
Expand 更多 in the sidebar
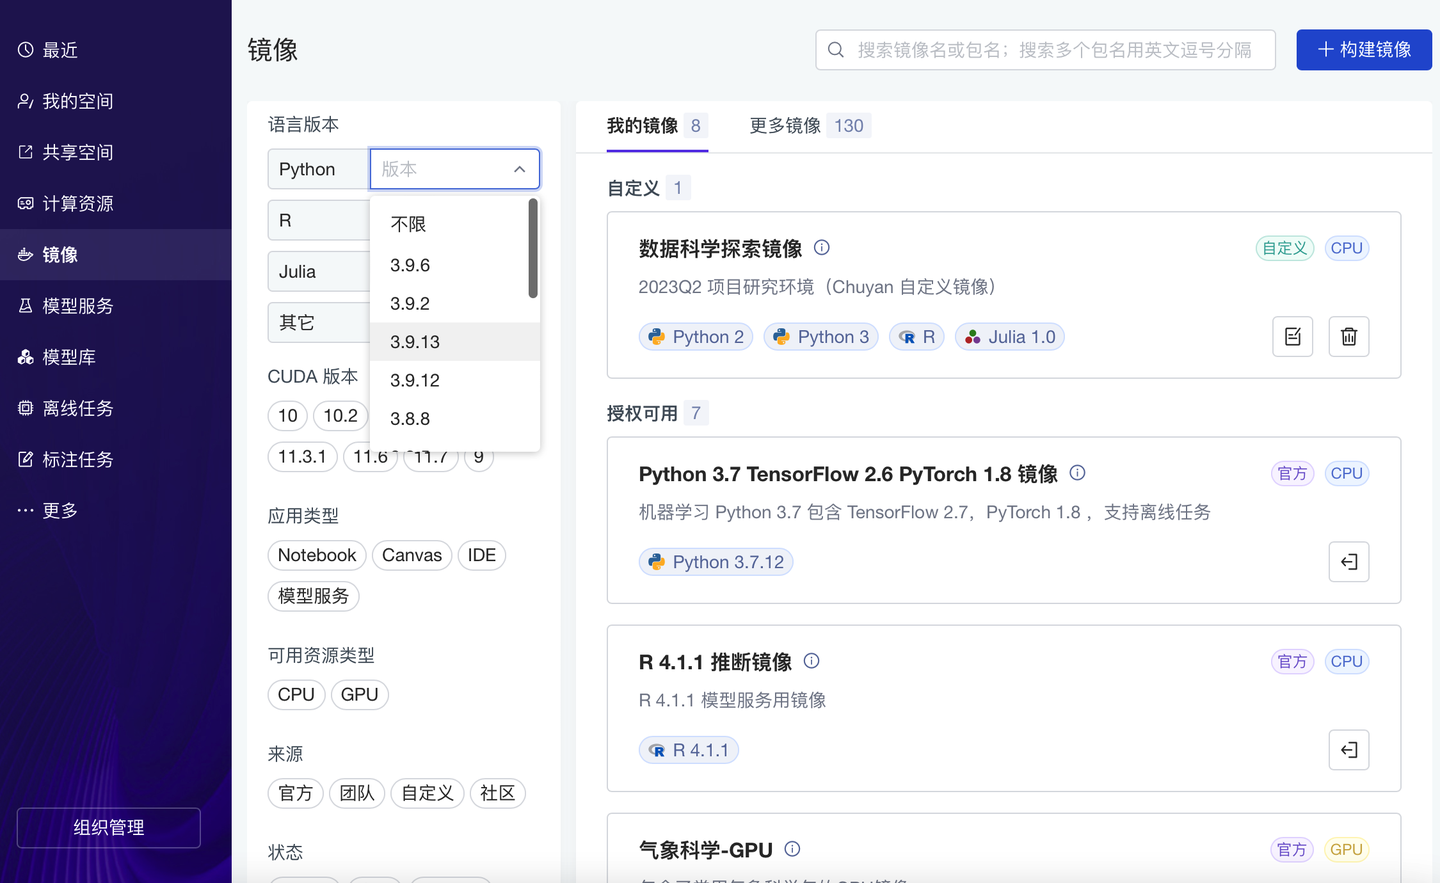(x=115, y=510)
